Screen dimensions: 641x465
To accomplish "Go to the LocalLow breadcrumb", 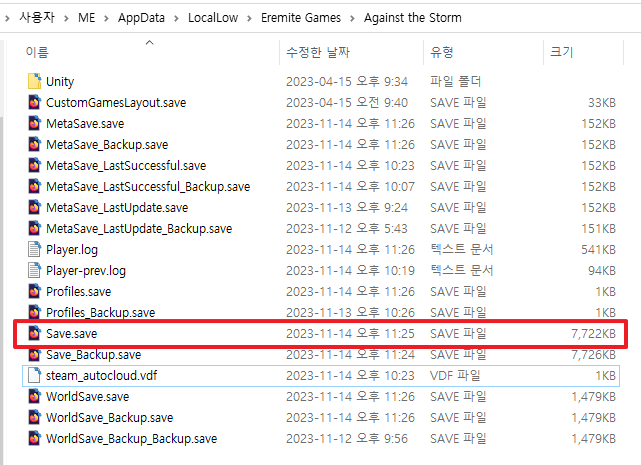I will pos(213,18).
